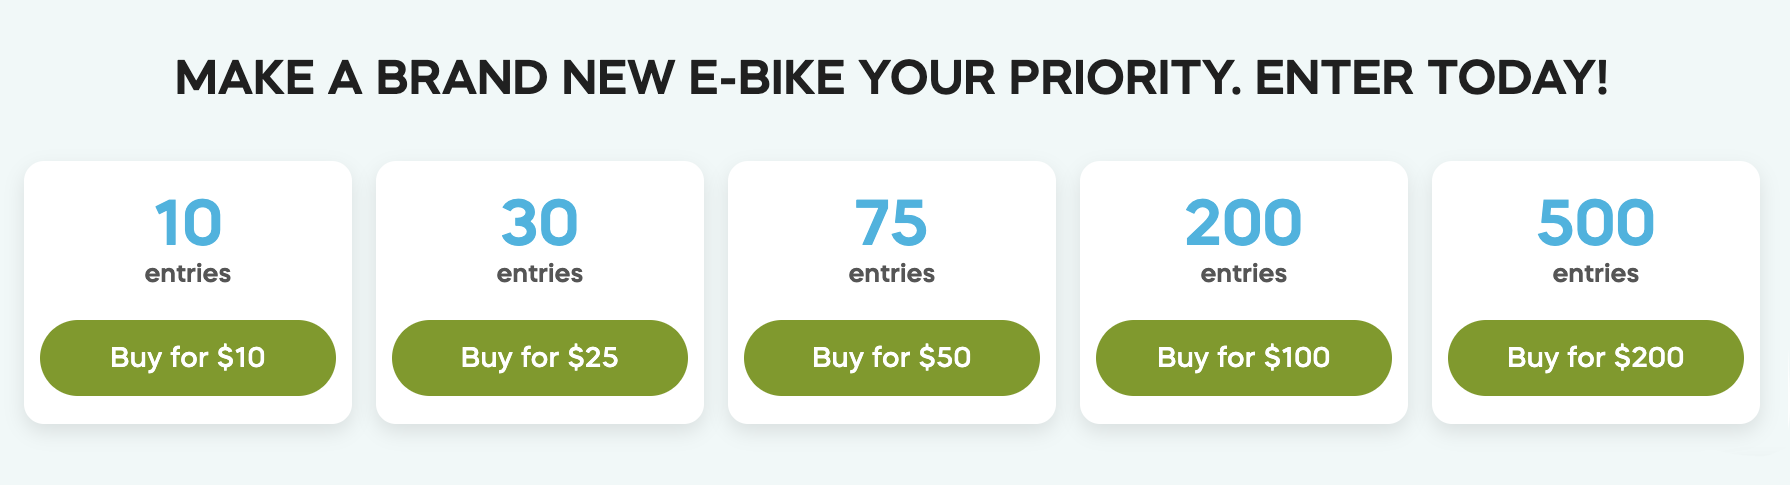Click ENTER TODAY! text in headline
Viewport: 1790px width, 485px height.
[x=1432, y=78]
